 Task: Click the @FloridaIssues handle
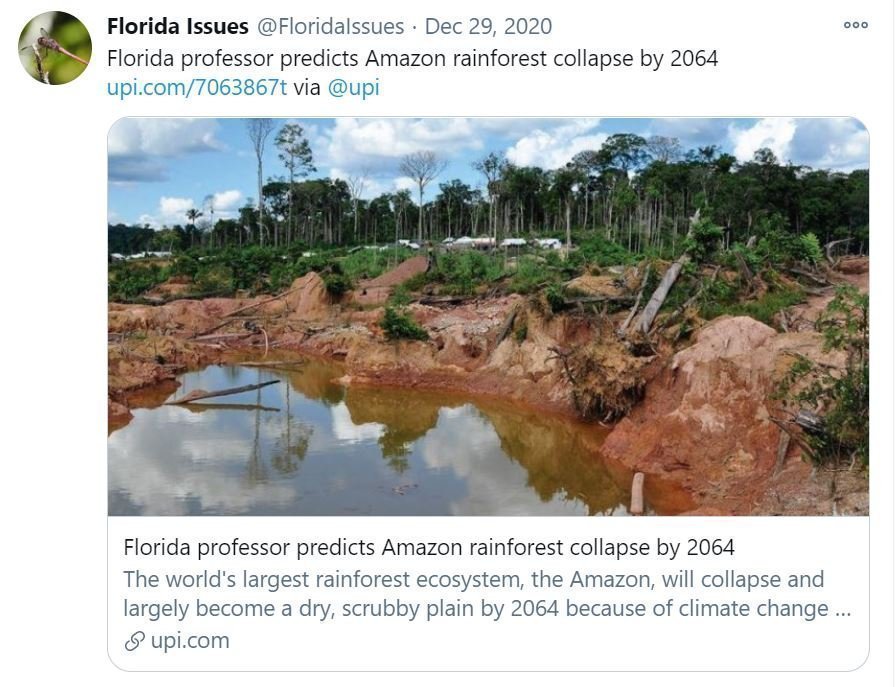tap(330, 26)
